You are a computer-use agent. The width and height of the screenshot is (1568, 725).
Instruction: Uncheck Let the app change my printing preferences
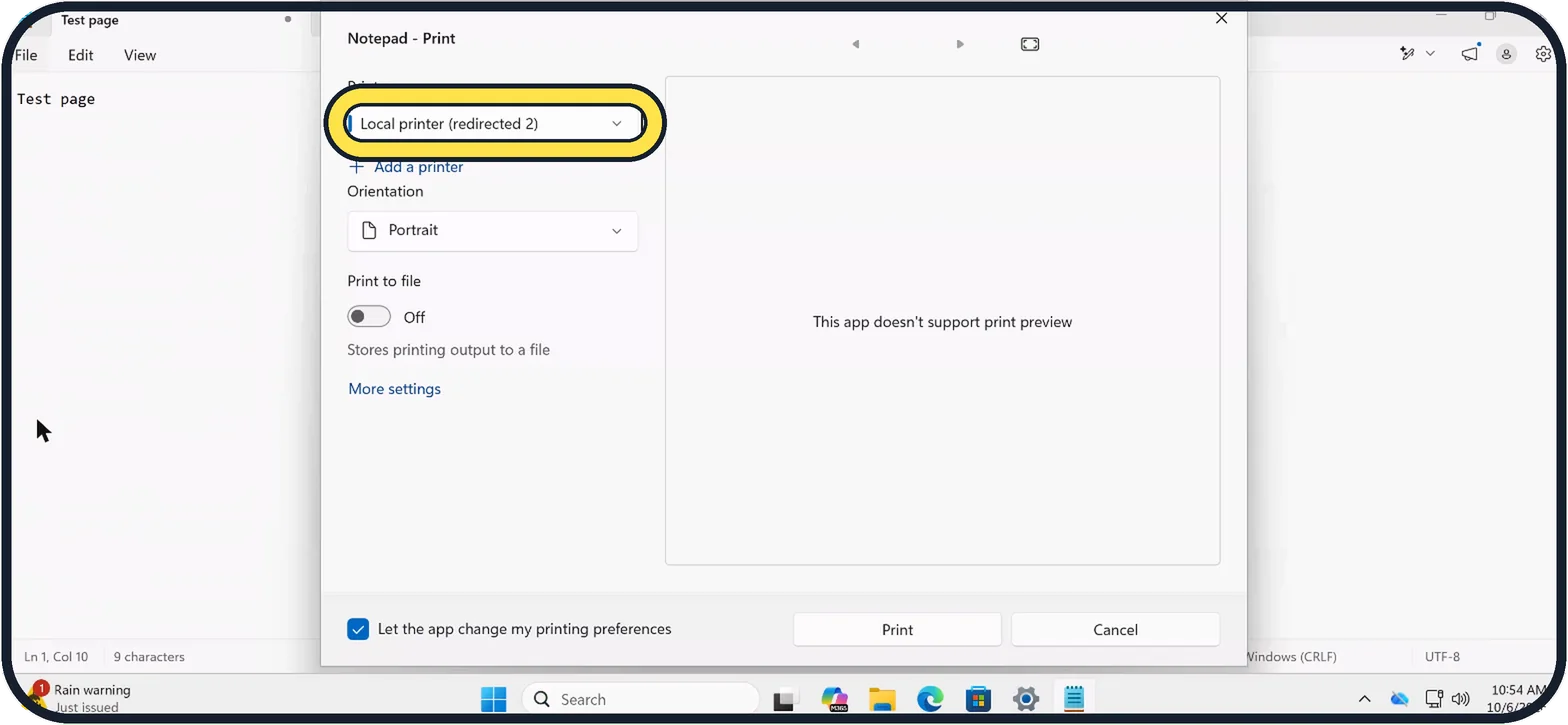click(x=358, y=629)
